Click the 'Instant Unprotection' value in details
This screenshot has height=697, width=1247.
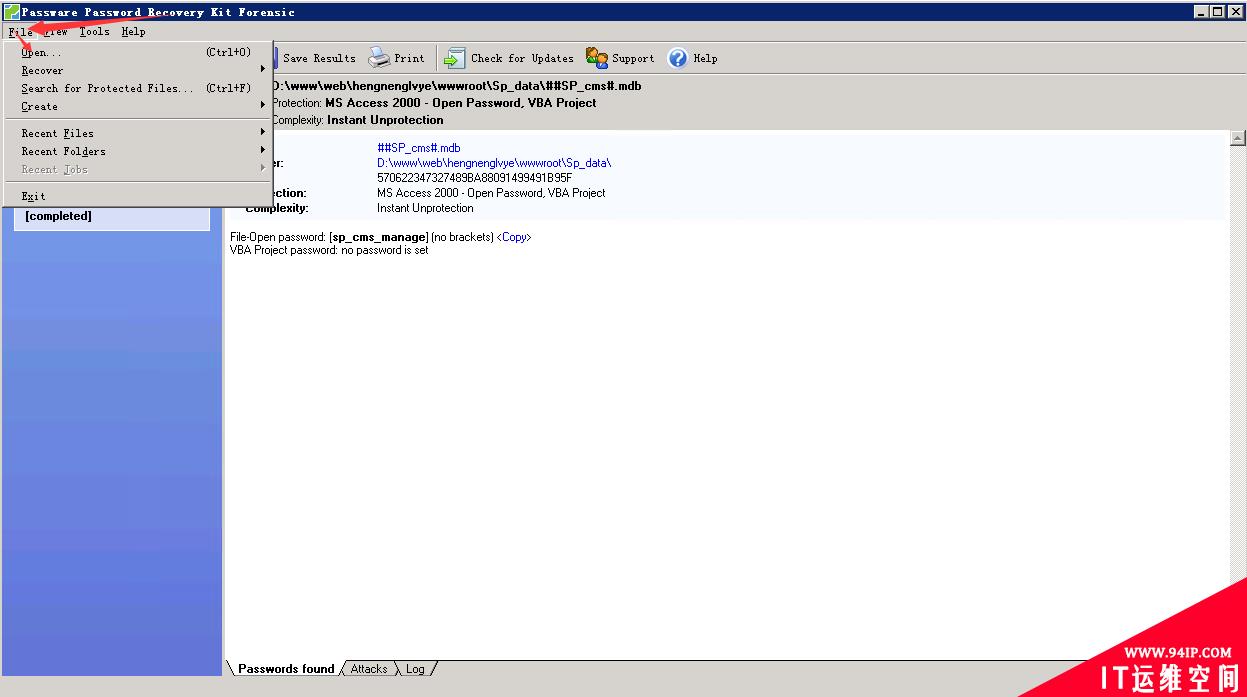[x=425, y=208]
